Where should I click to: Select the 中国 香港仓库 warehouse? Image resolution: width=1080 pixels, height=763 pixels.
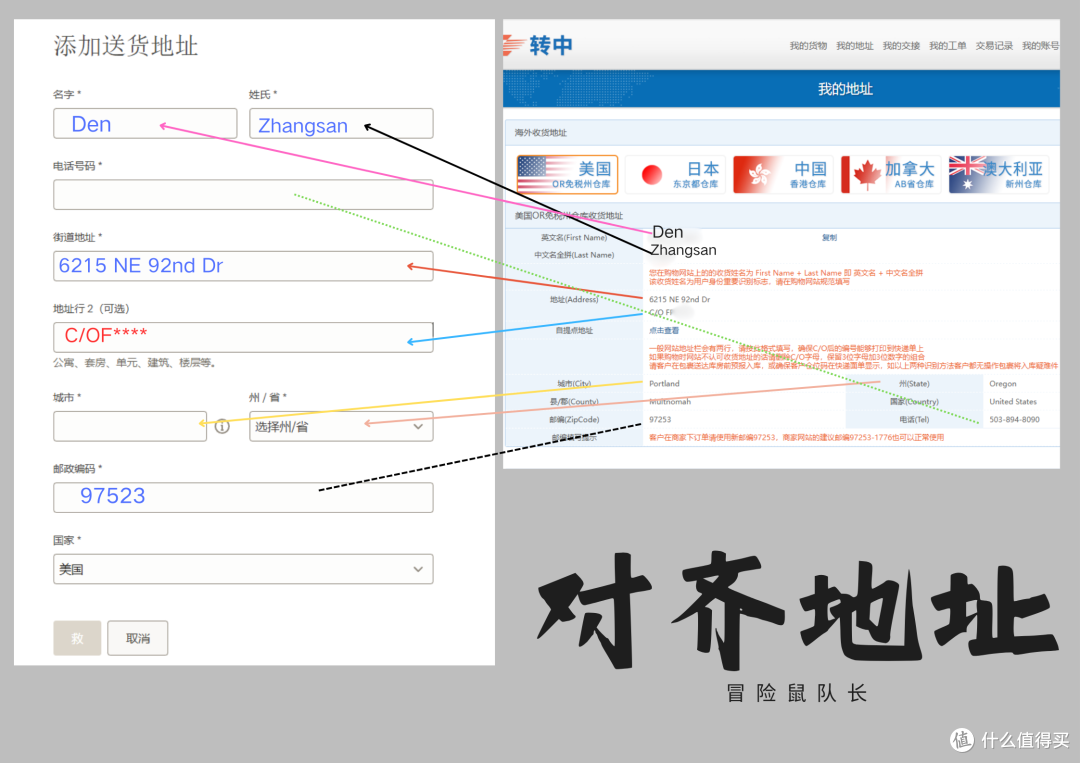pos(783,174)
